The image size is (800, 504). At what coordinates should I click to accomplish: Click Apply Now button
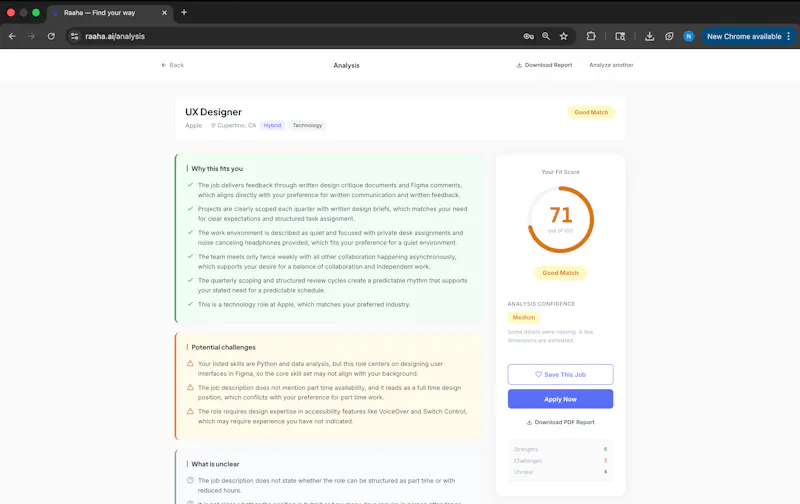pos(560,399)
